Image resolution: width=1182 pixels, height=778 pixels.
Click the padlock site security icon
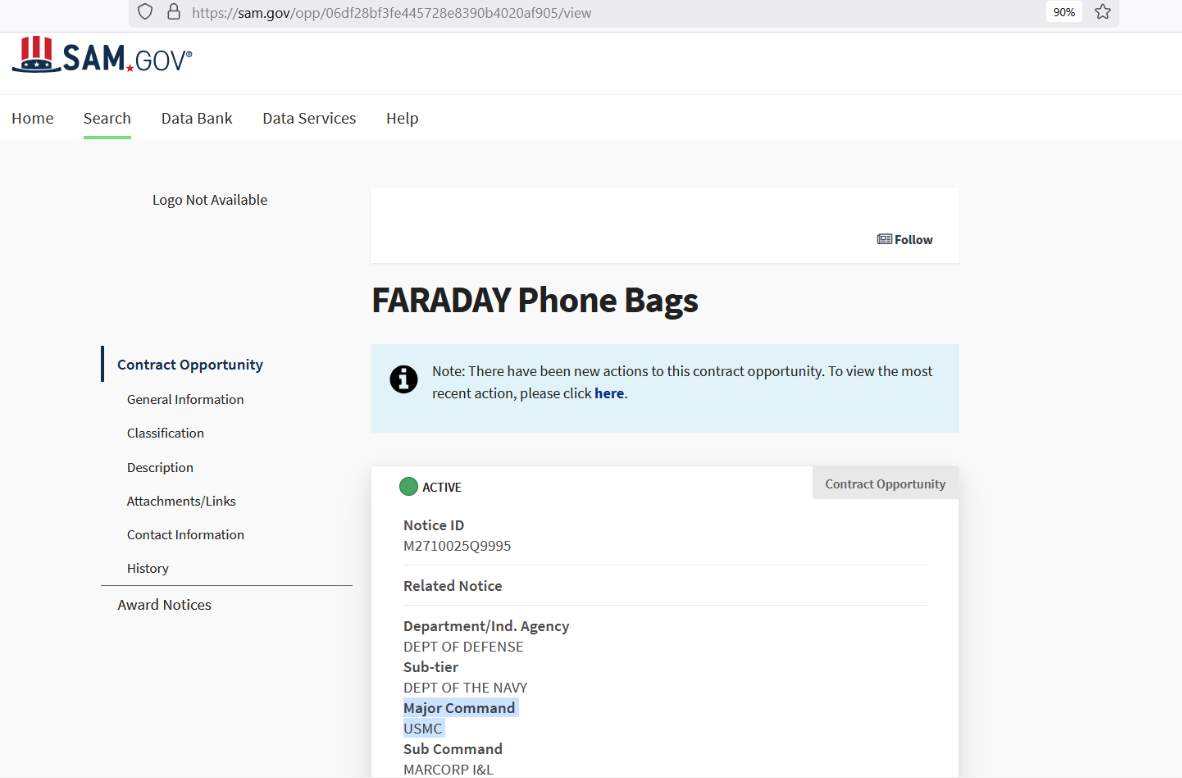pos(174,12)
